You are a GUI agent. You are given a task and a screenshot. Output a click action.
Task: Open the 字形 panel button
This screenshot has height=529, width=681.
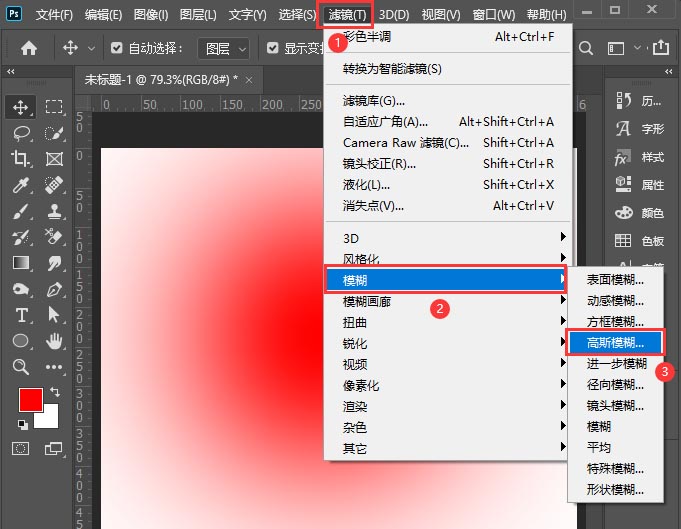pyautogui.click(x=639, y=129)
